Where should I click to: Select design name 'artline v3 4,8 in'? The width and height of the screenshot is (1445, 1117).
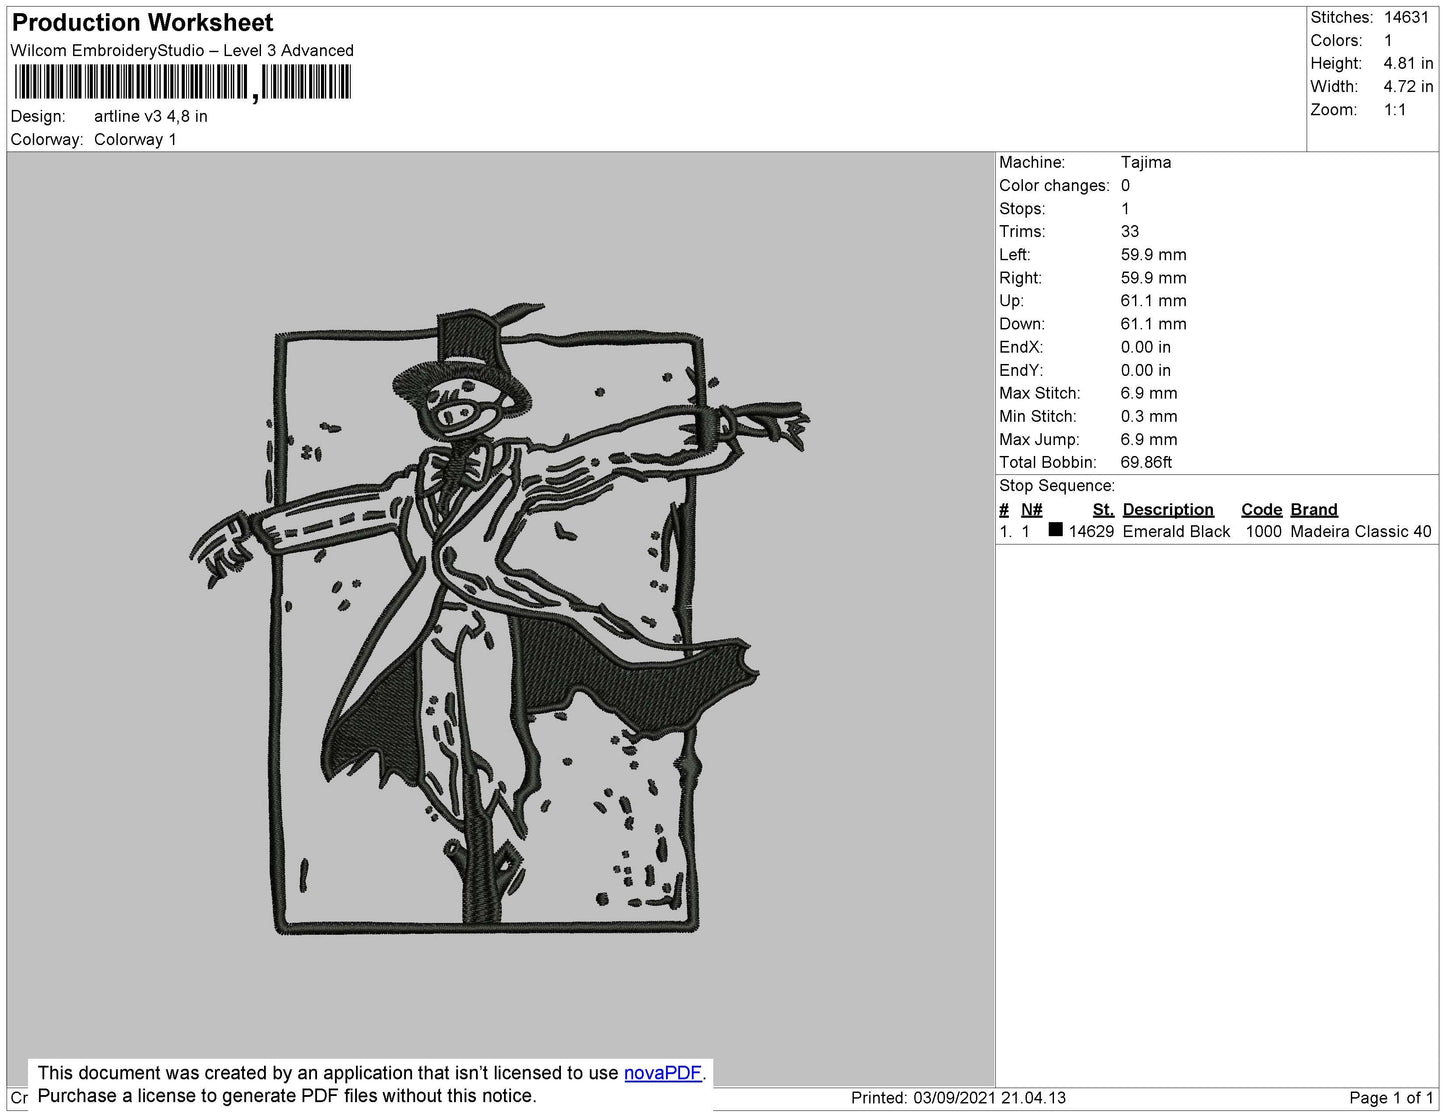click(151, 116)
